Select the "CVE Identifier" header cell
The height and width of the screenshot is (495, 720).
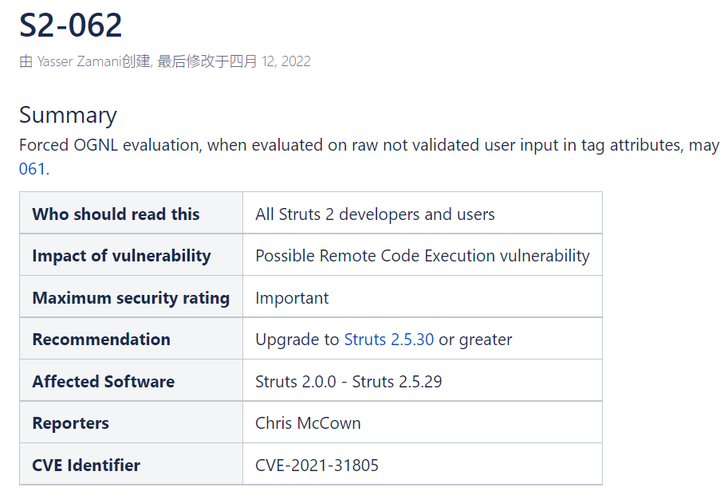pos(86,465)
